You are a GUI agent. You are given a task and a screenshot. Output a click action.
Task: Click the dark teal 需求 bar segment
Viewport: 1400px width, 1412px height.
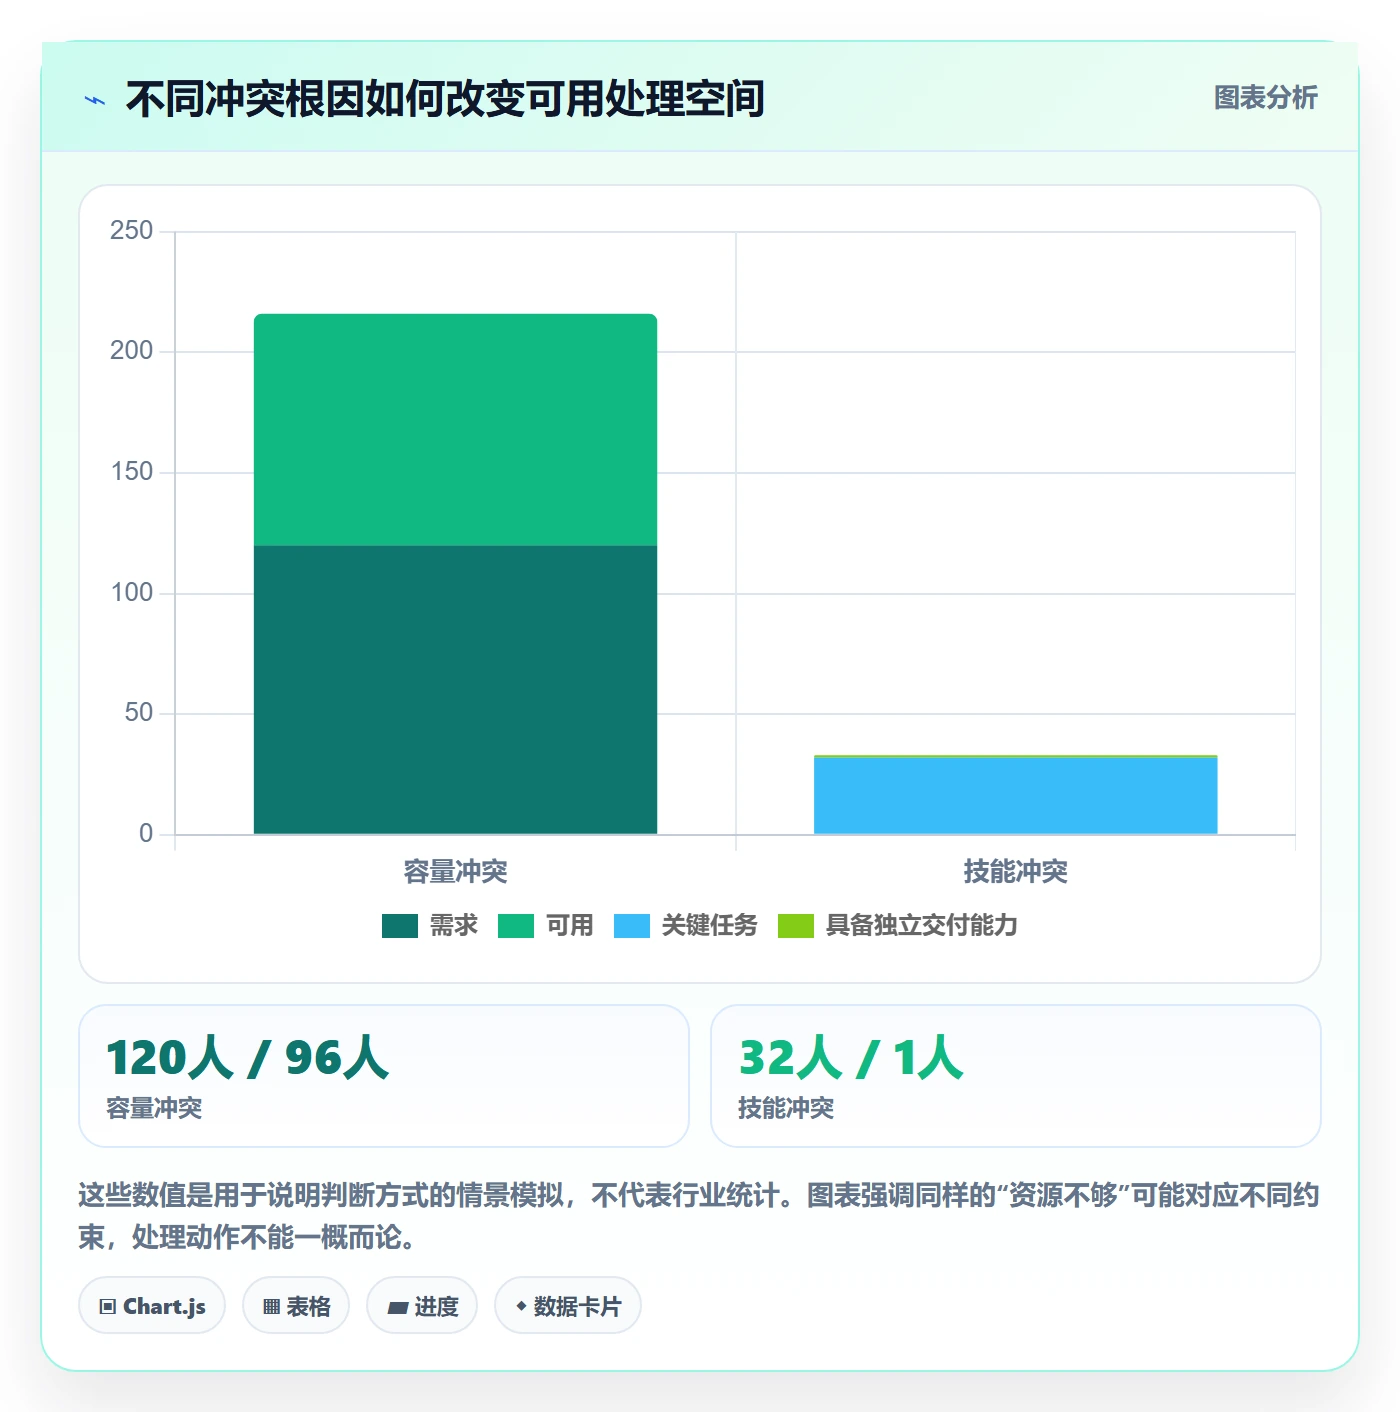coord(455,690)
